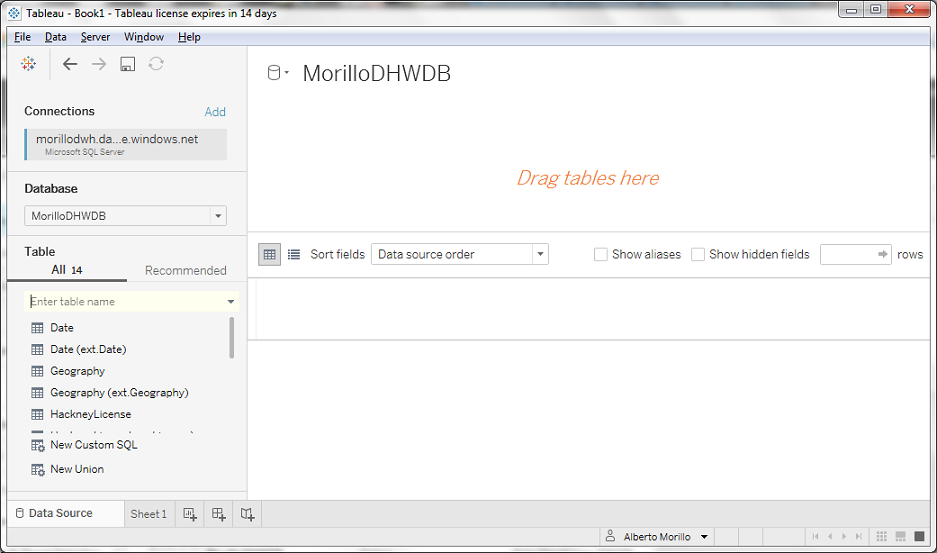Screen dimensions: 937x553
Task: Click the HackneyLicense table grid icon
Action: (37, 415)
